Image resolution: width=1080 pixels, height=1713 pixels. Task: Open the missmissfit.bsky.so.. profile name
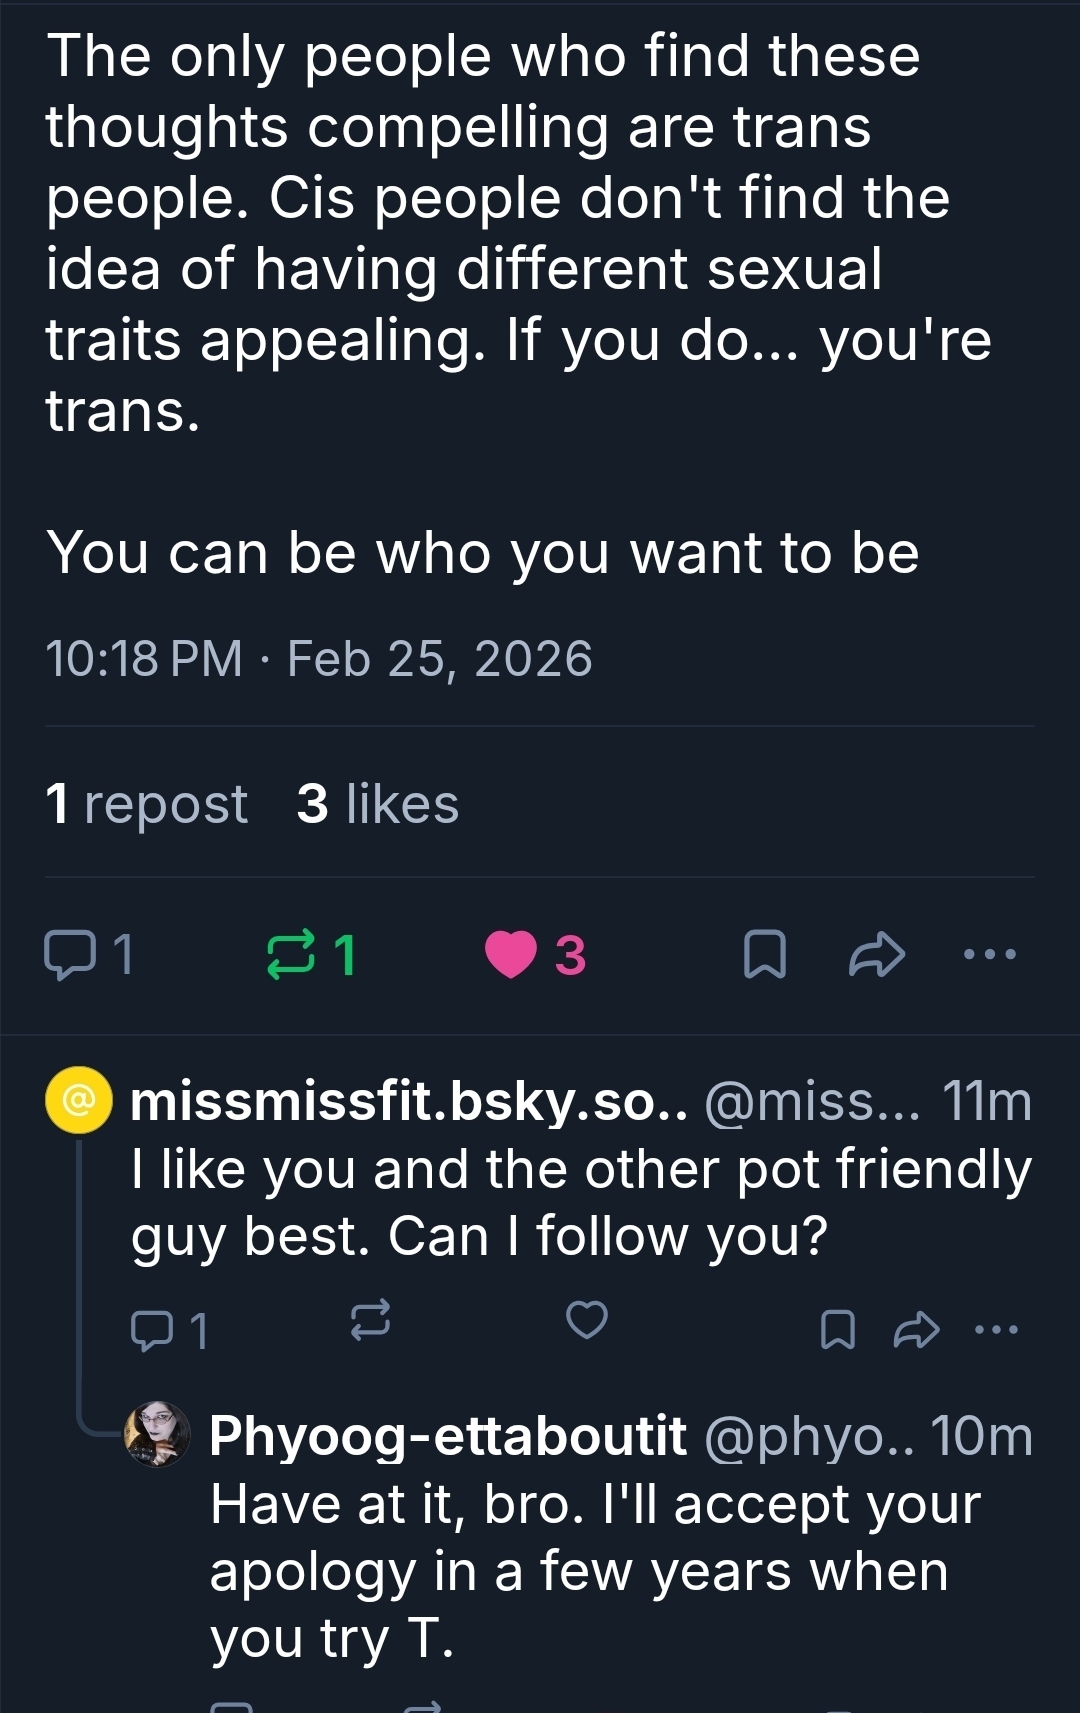pos(408,1102)
